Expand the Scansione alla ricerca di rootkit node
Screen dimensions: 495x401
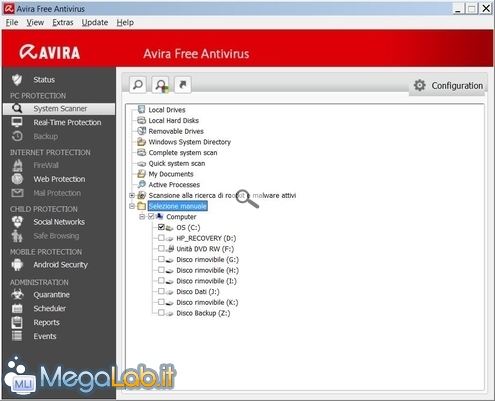point(132,195)
